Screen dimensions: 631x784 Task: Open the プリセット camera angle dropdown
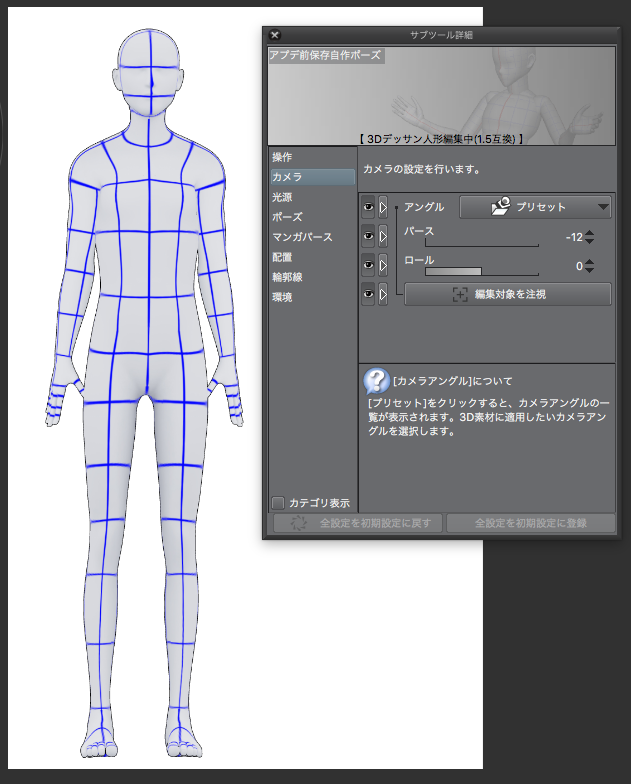[x=535, y=207]
